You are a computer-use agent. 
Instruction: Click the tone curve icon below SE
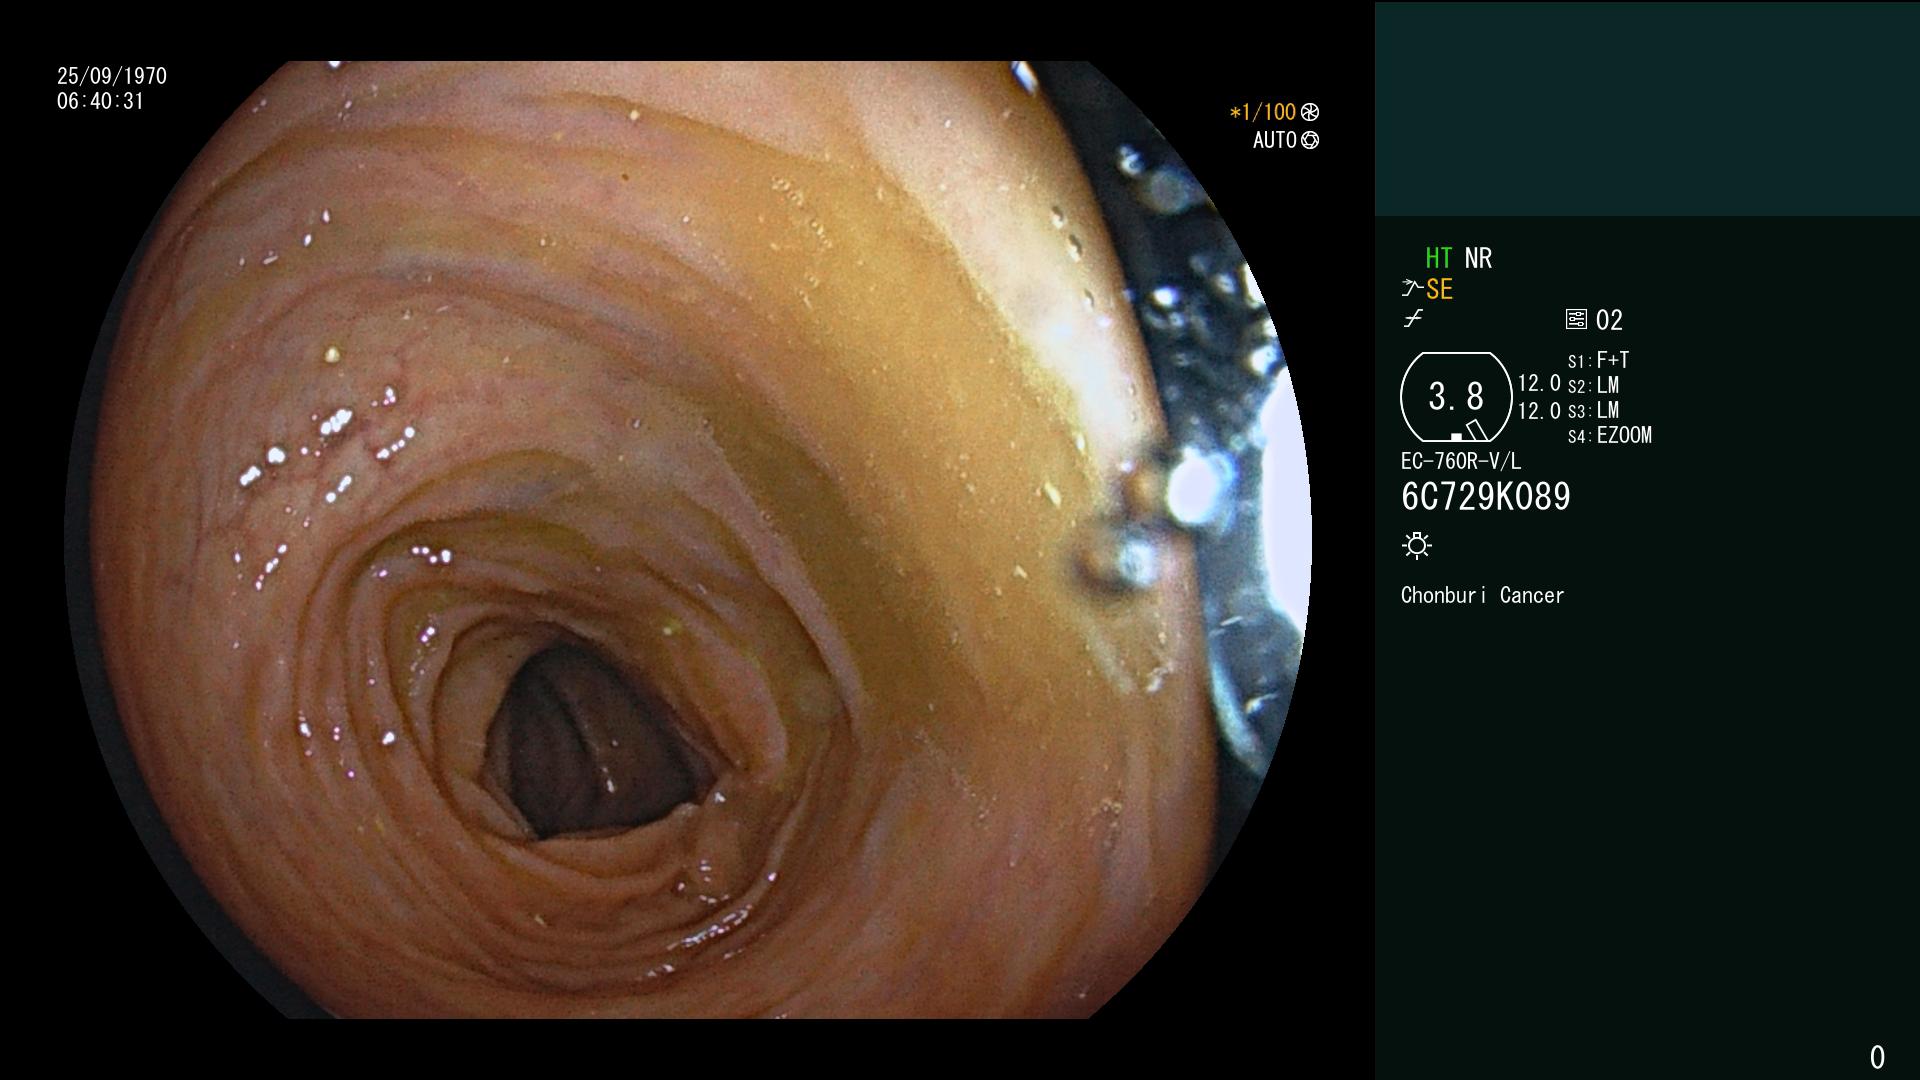(1413, 319)
